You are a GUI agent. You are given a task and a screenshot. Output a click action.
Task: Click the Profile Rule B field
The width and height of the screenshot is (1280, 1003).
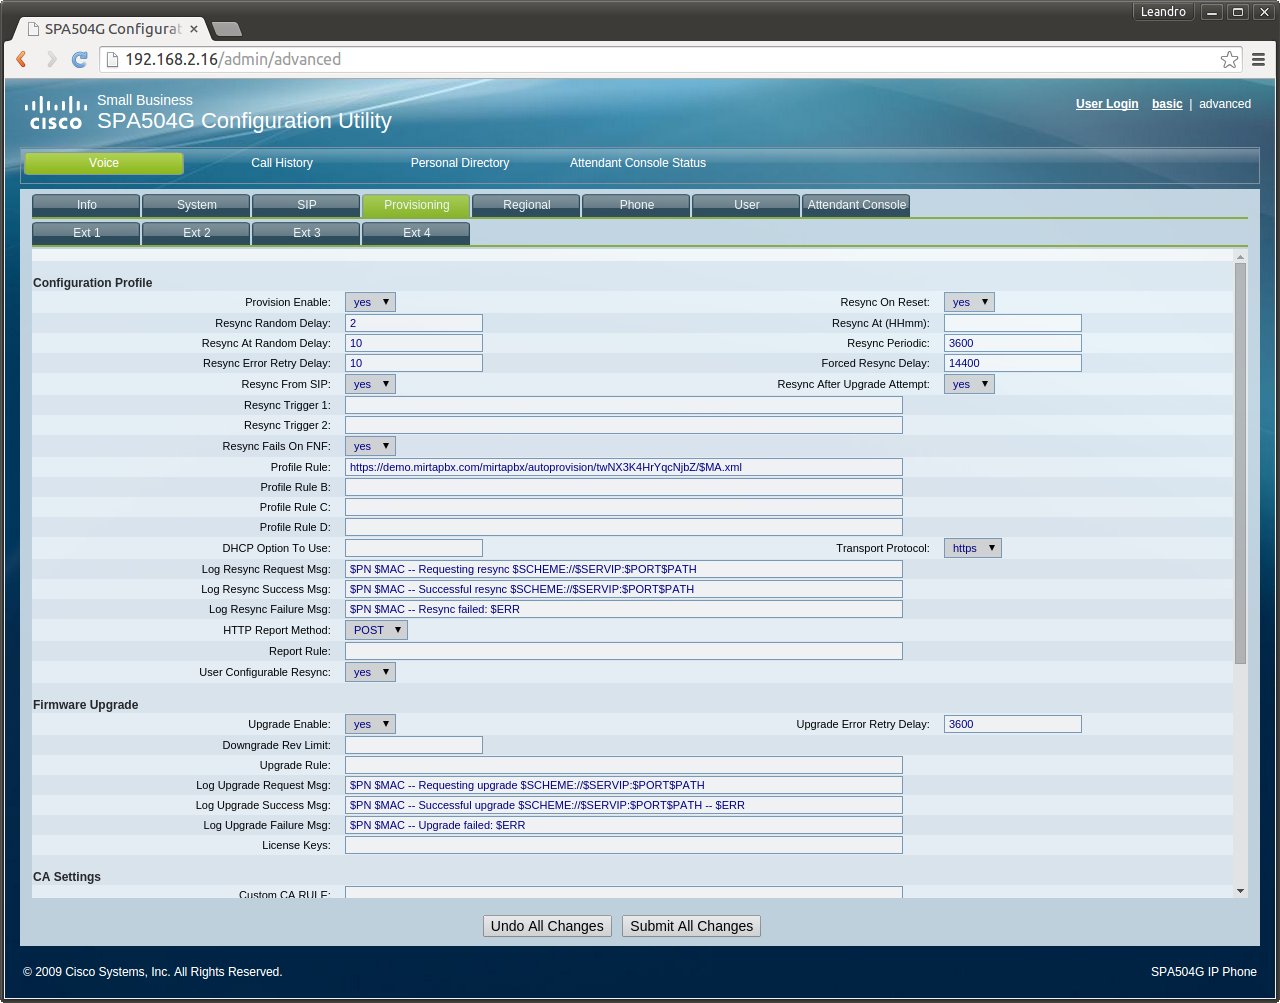(x=624, y=487)
